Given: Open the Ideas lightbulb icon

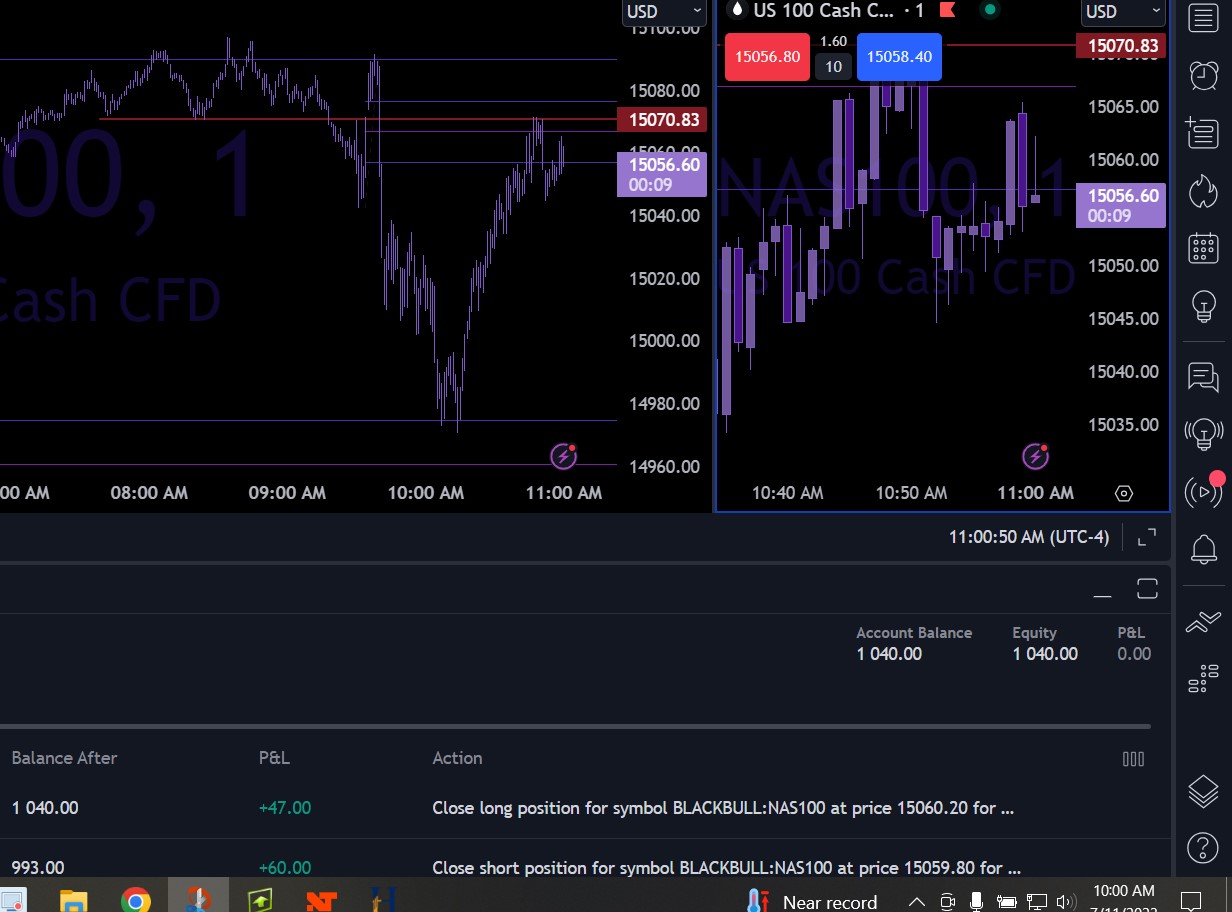Looking at the screenshot, I should coord(1202,305).
